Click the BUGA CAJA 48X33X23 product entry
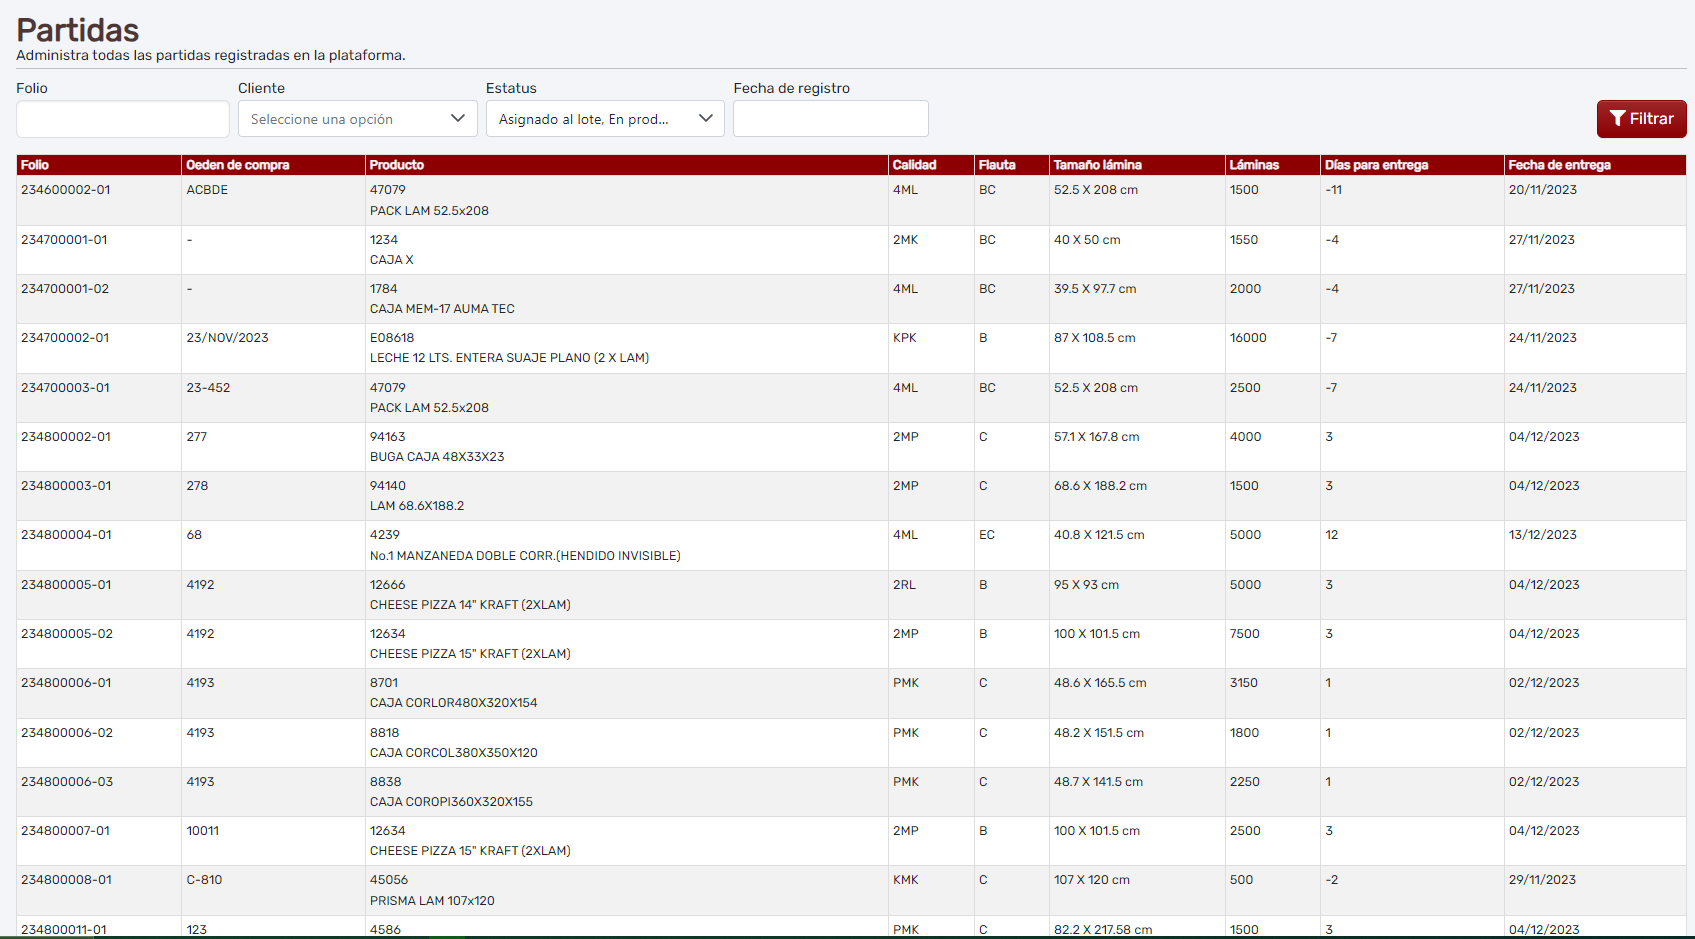 (x=437, y=457)
